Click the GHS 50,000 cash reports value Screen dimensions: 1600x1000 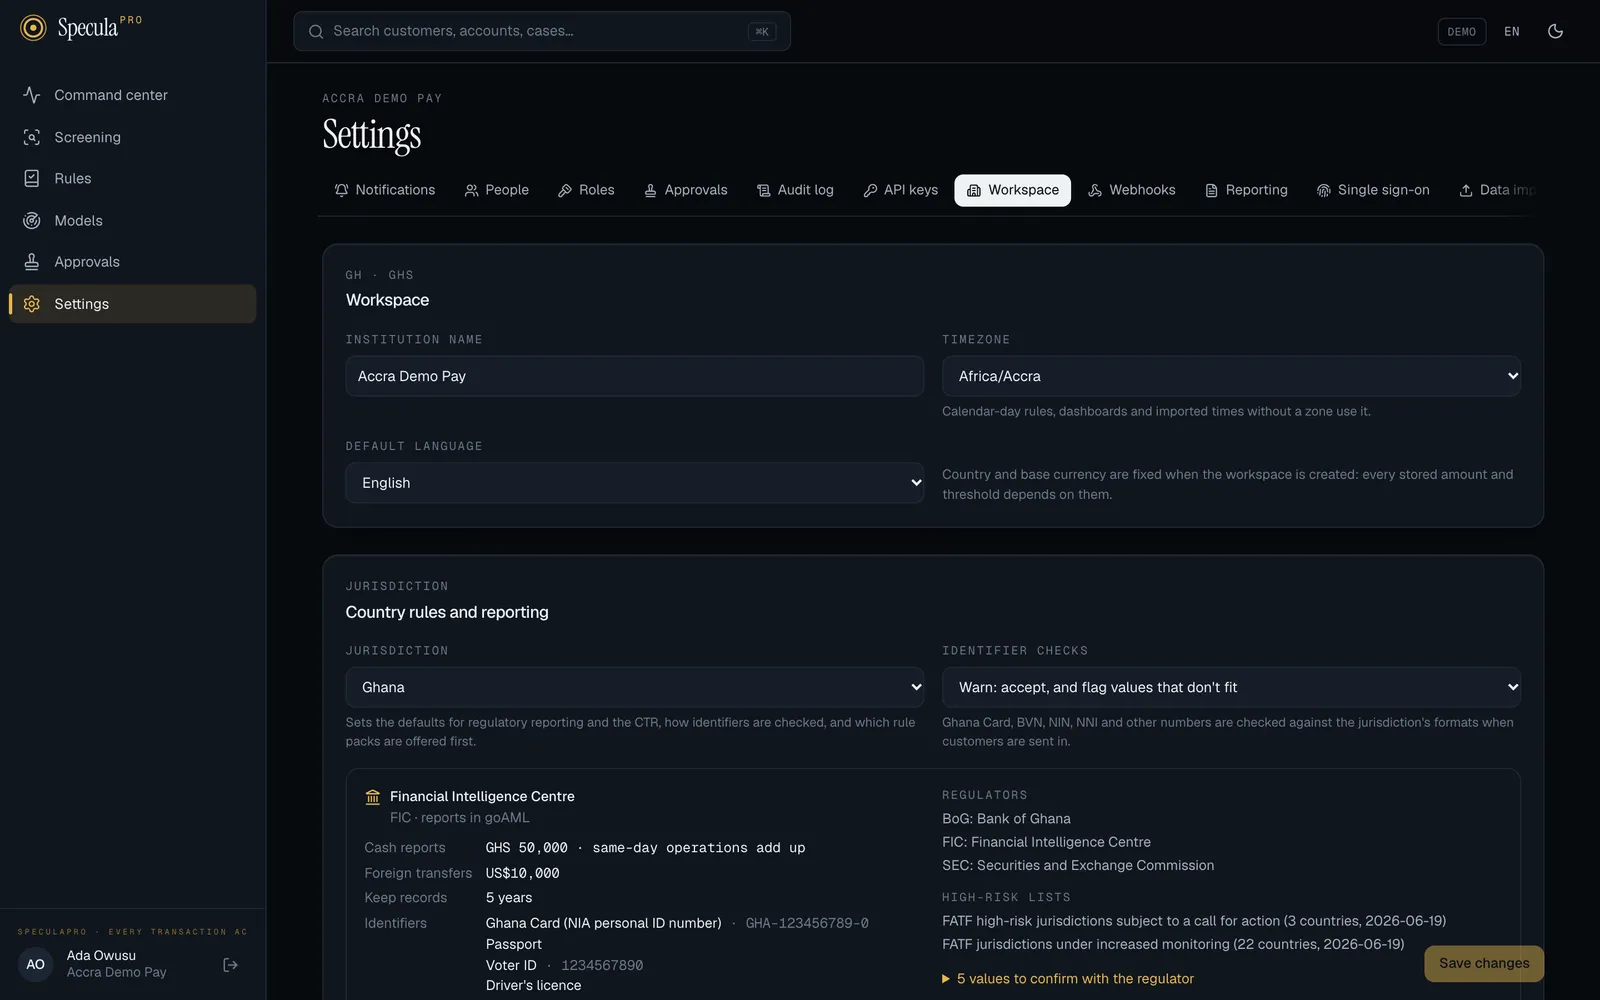pos(527,848)
